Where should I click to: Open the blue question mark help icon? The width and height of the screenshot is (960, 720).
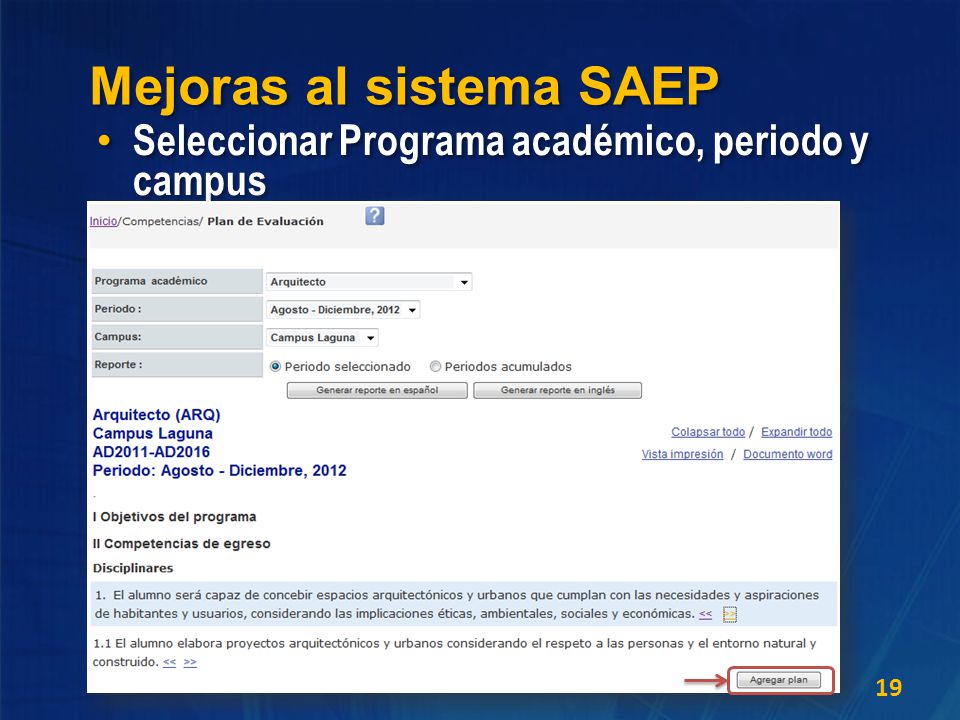pyautogui.click(x=375, y=216)
